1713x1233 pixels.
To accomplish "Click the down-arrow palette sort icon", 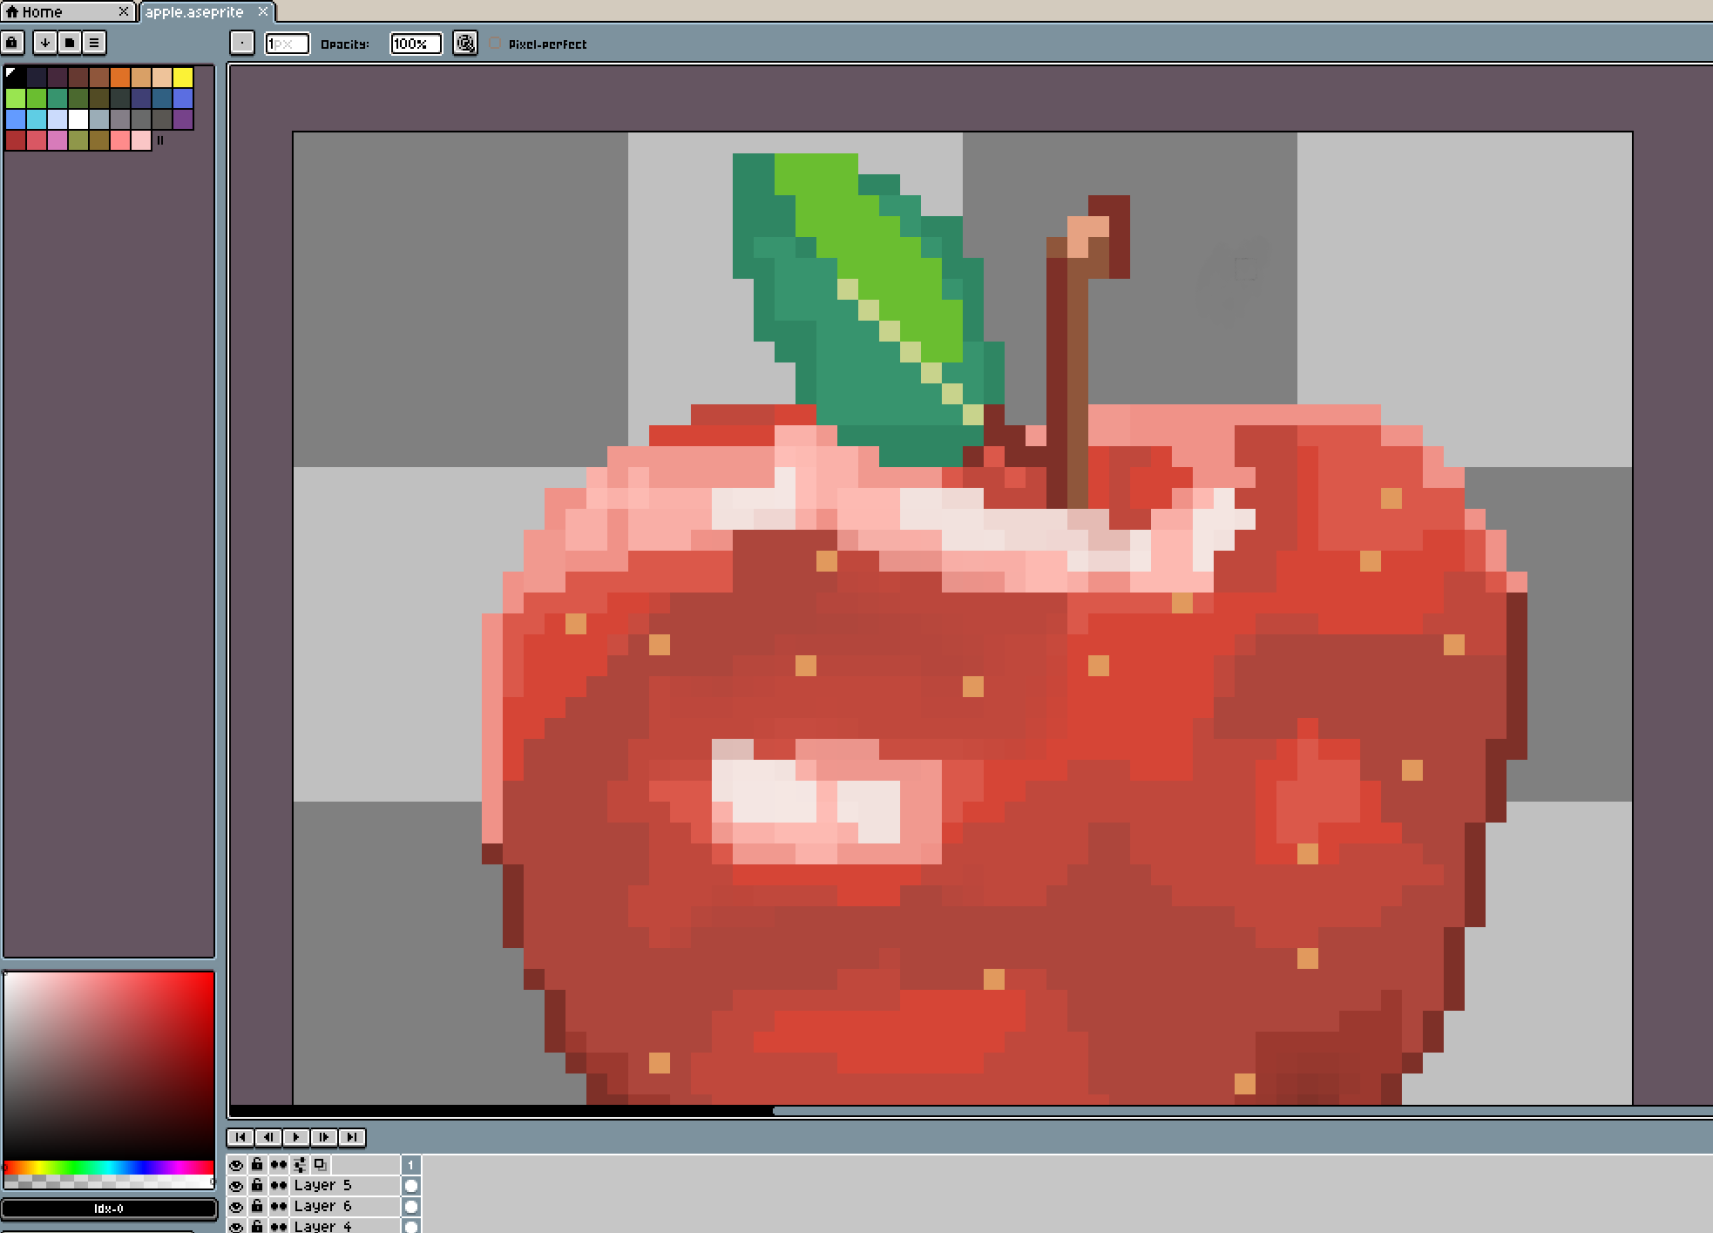I will tap(44, 43).
